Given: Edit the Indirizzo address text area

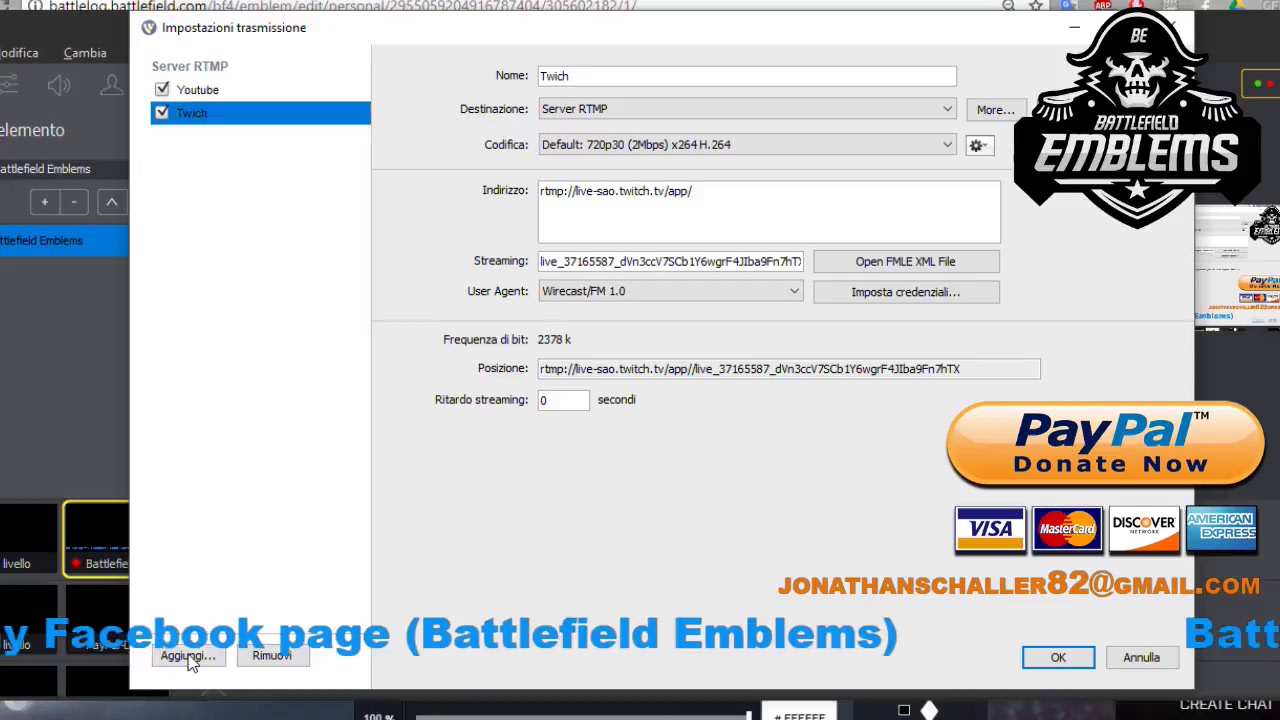Looking at the screenshot, I should tap(769, 212).
